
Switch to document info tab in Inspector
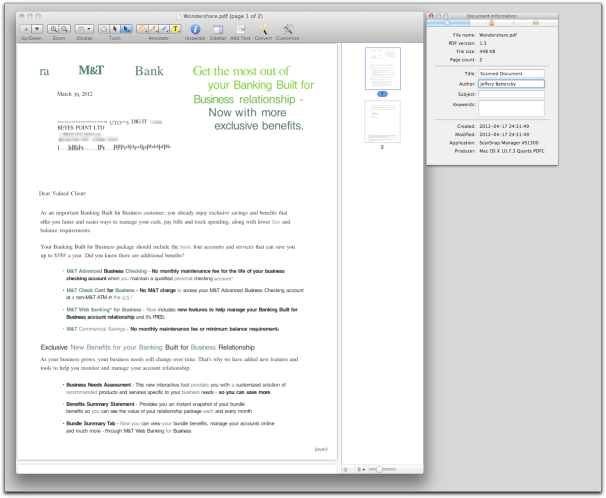click(448, 23)
